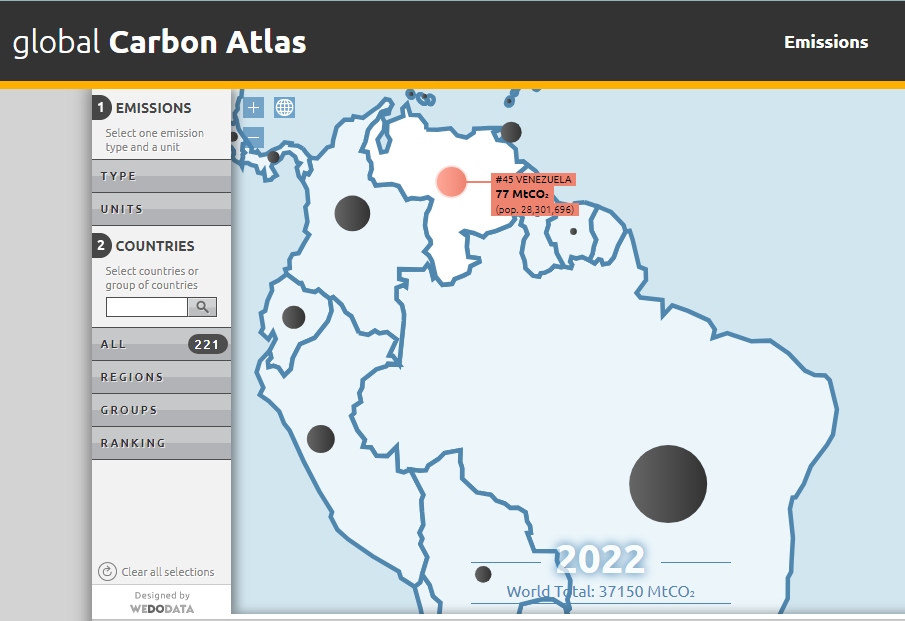
Task: Click Clear all selections link
Action: point(168,572)
